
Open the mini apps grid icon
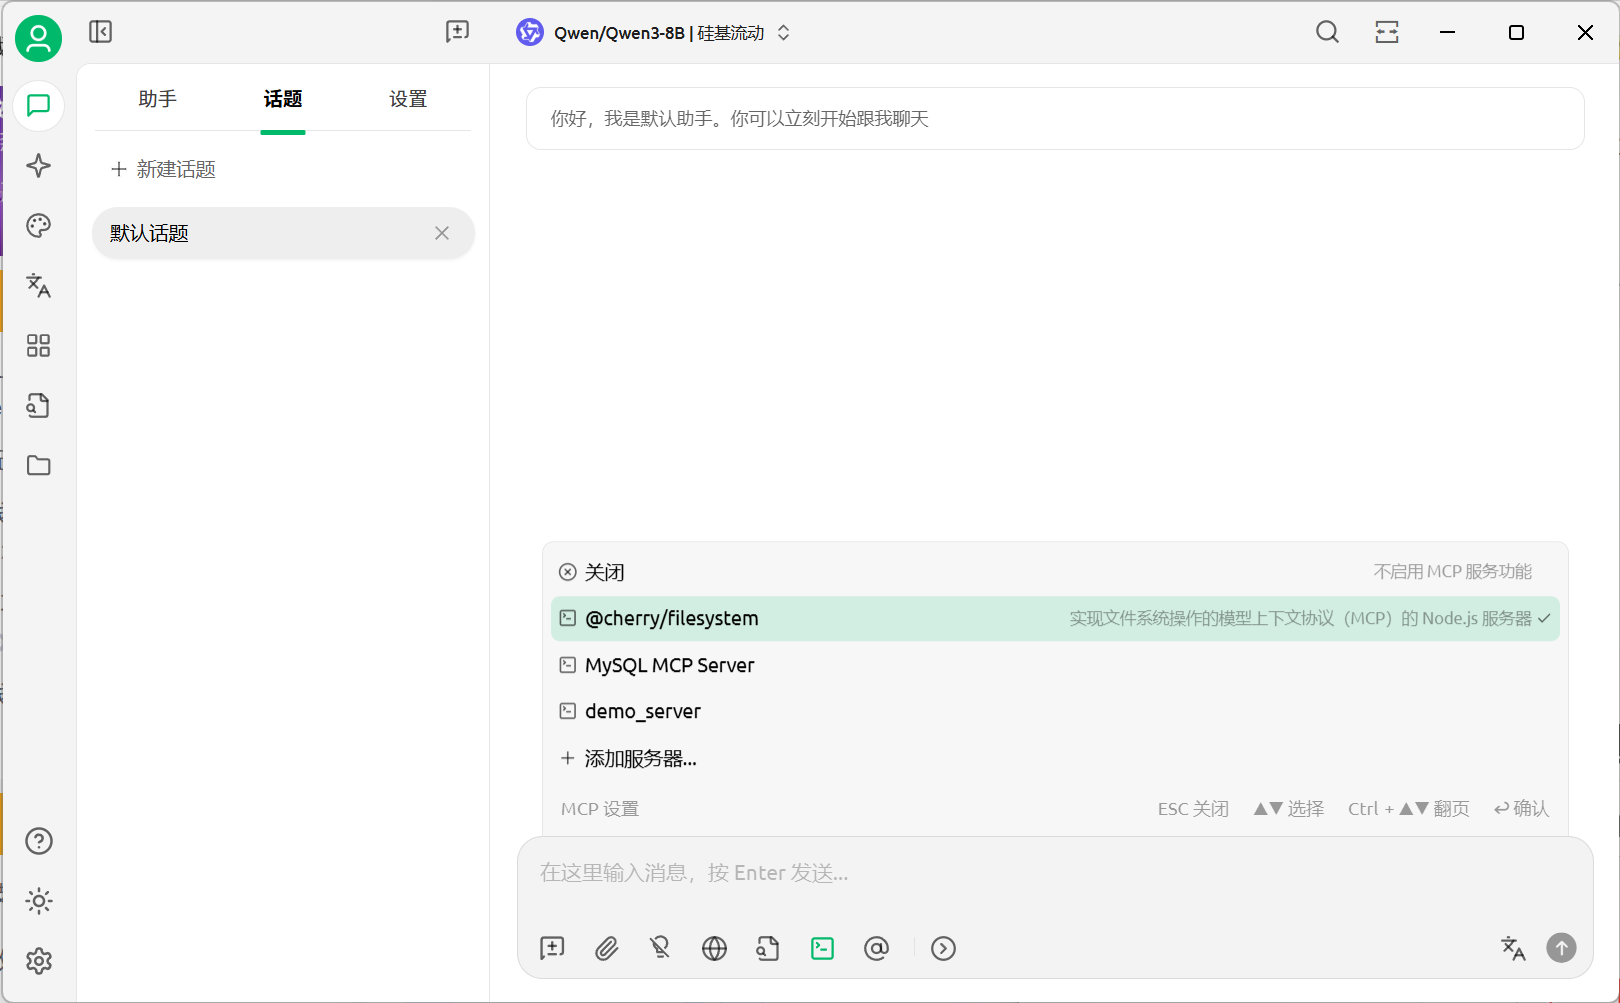click(38, 346)
